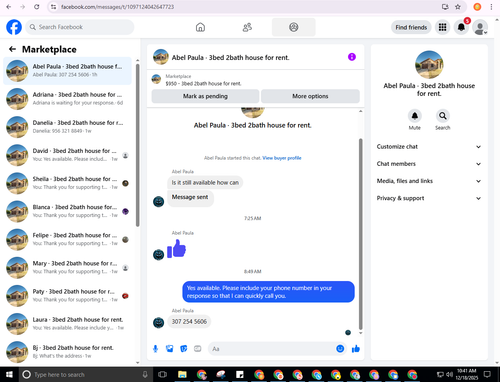This screenshot has width=500, height=382.
Task: Click the voice clip microphone icon
Action: [x=155, y=349]
